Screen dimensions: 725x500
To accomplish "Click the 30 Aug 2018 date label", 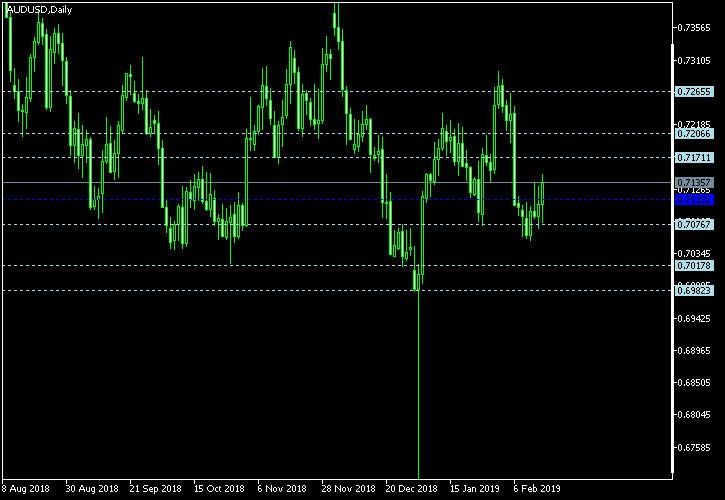I will coord(92,488).
